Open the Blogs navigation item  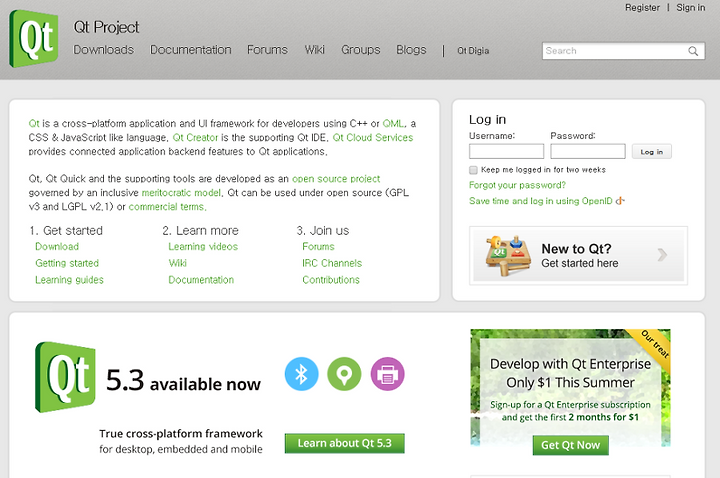tap(411, 50)
